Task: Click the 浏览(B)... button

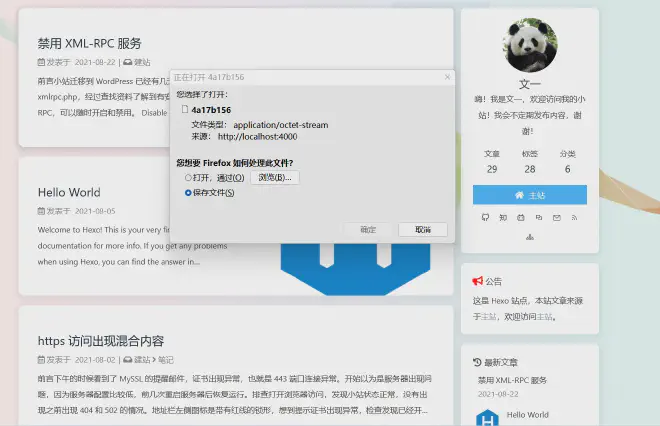Action: (275, 178)
